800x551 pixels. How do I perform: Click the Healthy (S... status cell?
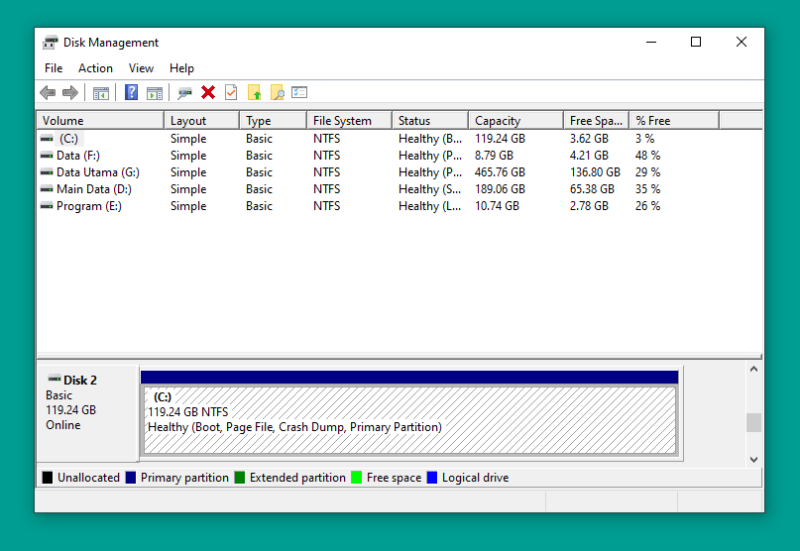(x=430, y=189)
